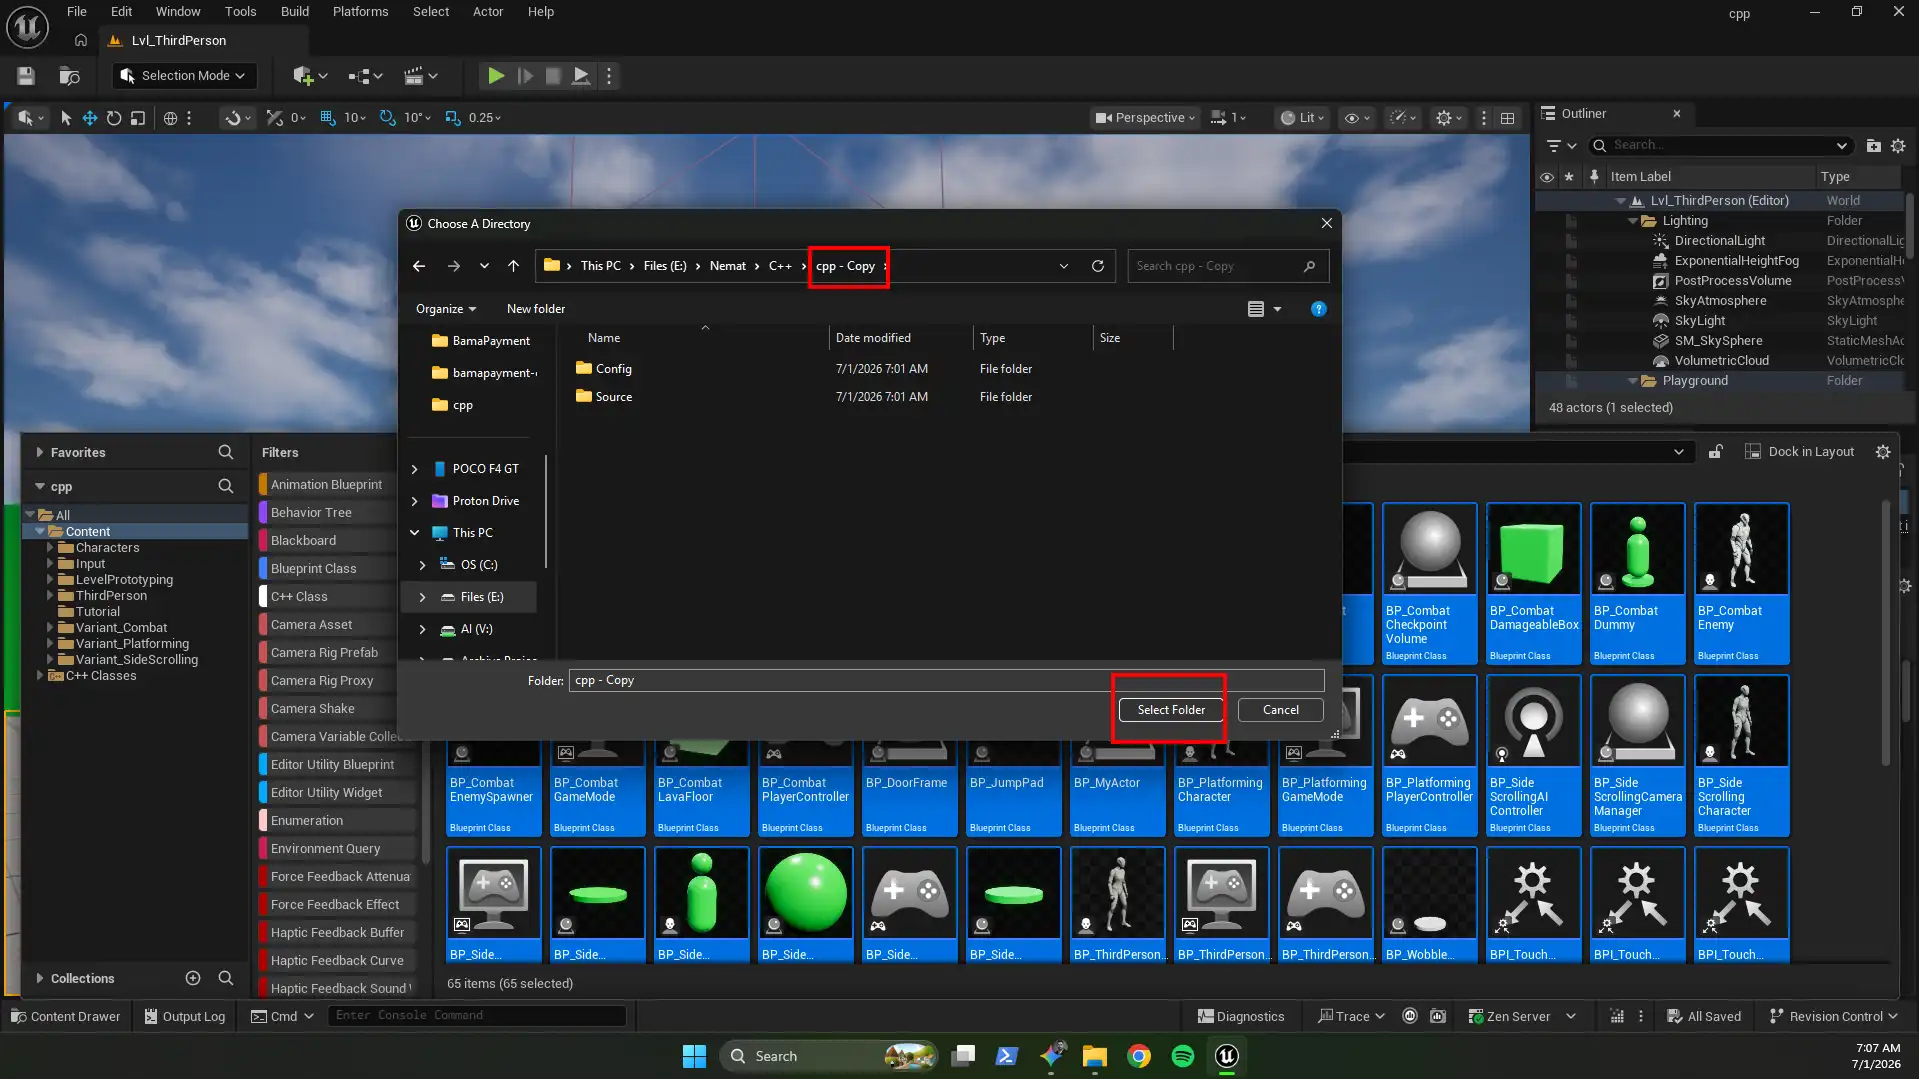This screenshot has width=1919, height=1079.
Task: Click the Play level button
Action: (495, 76)
